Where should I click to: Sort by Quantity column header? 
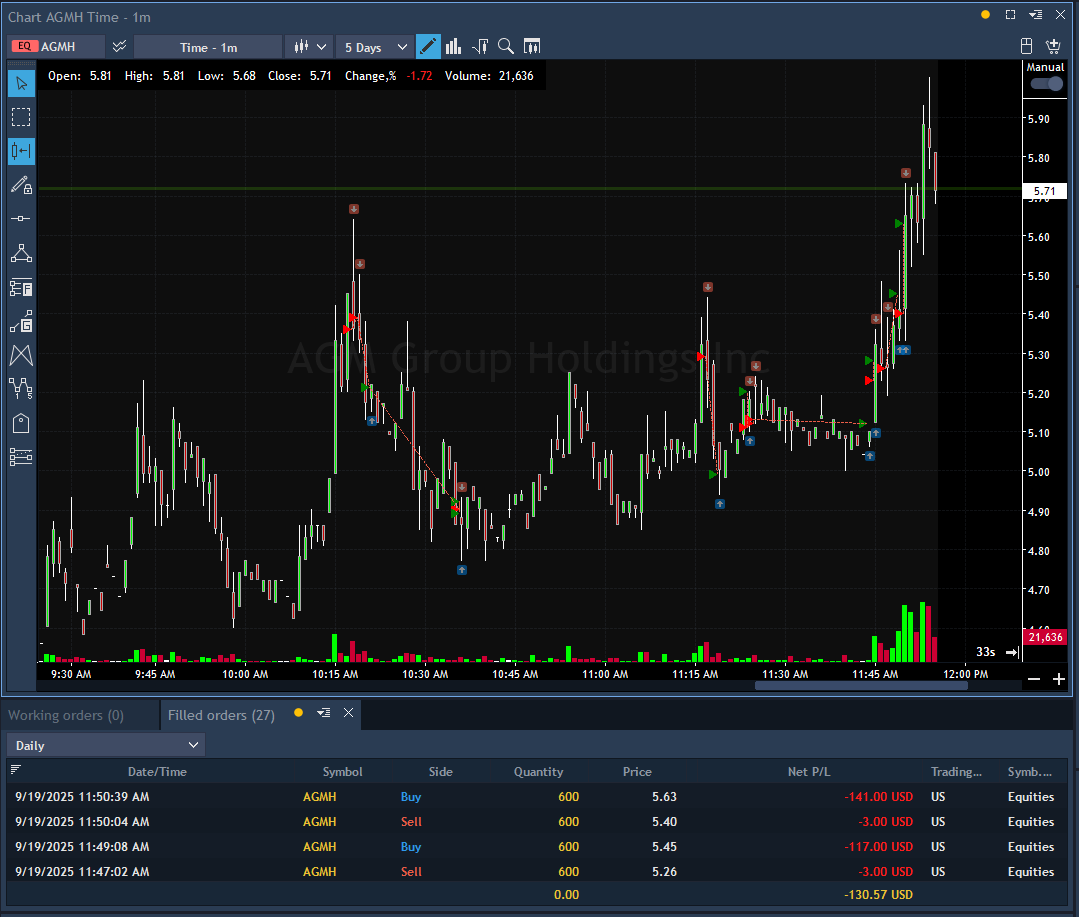(538, 772)
